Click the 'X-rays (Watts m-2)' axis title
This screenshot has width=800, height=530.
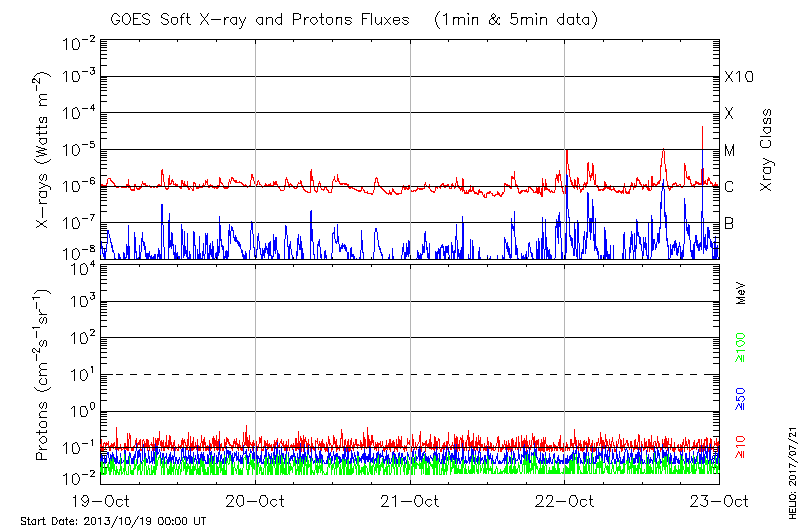coord(44,150)
